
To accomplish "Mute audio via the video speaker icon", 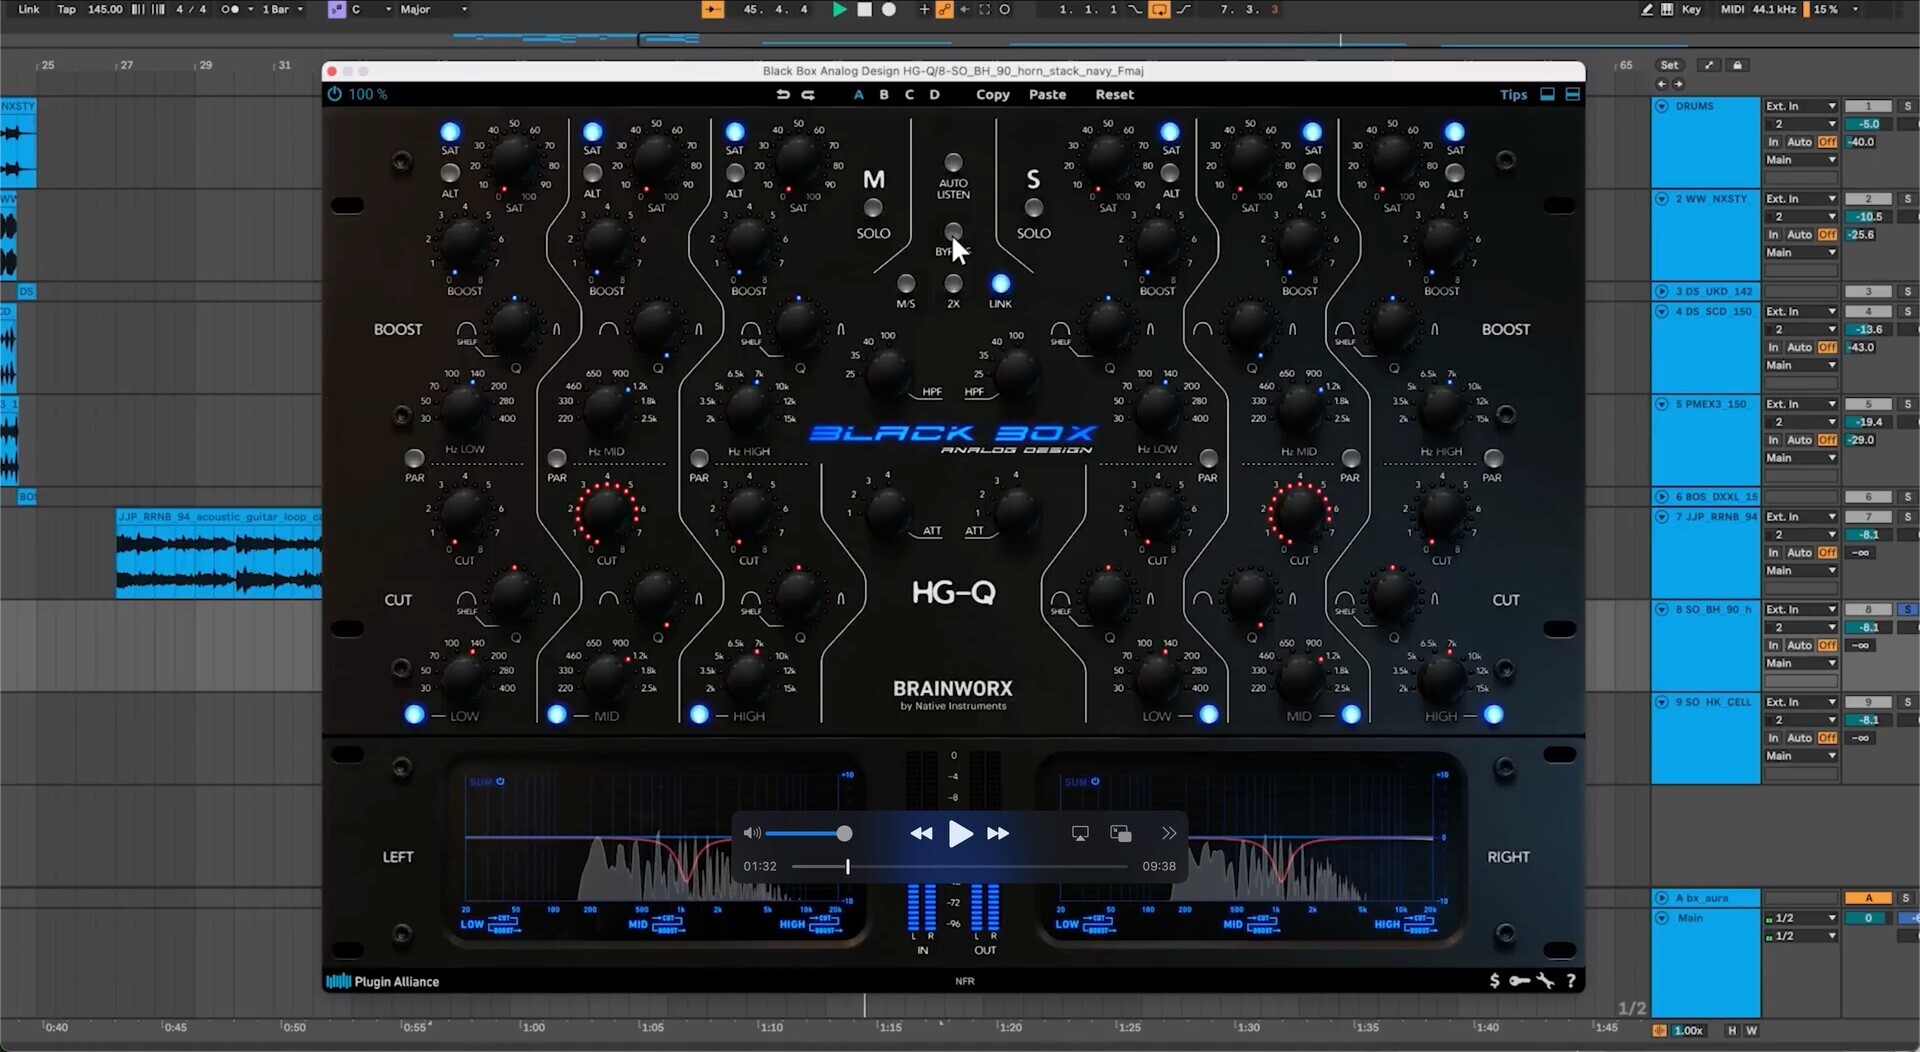I will 752,833.
